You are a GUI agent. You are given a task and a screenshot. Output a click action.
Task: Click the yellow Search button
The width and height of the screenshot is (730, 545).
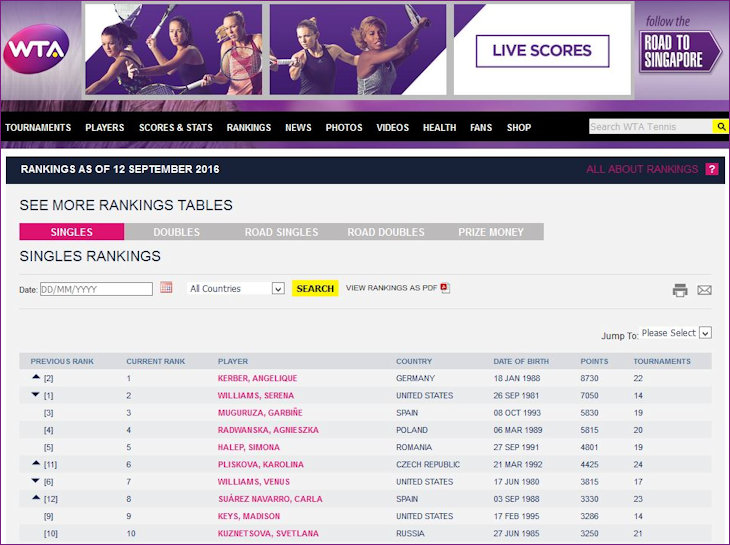(x=315, y=288)
